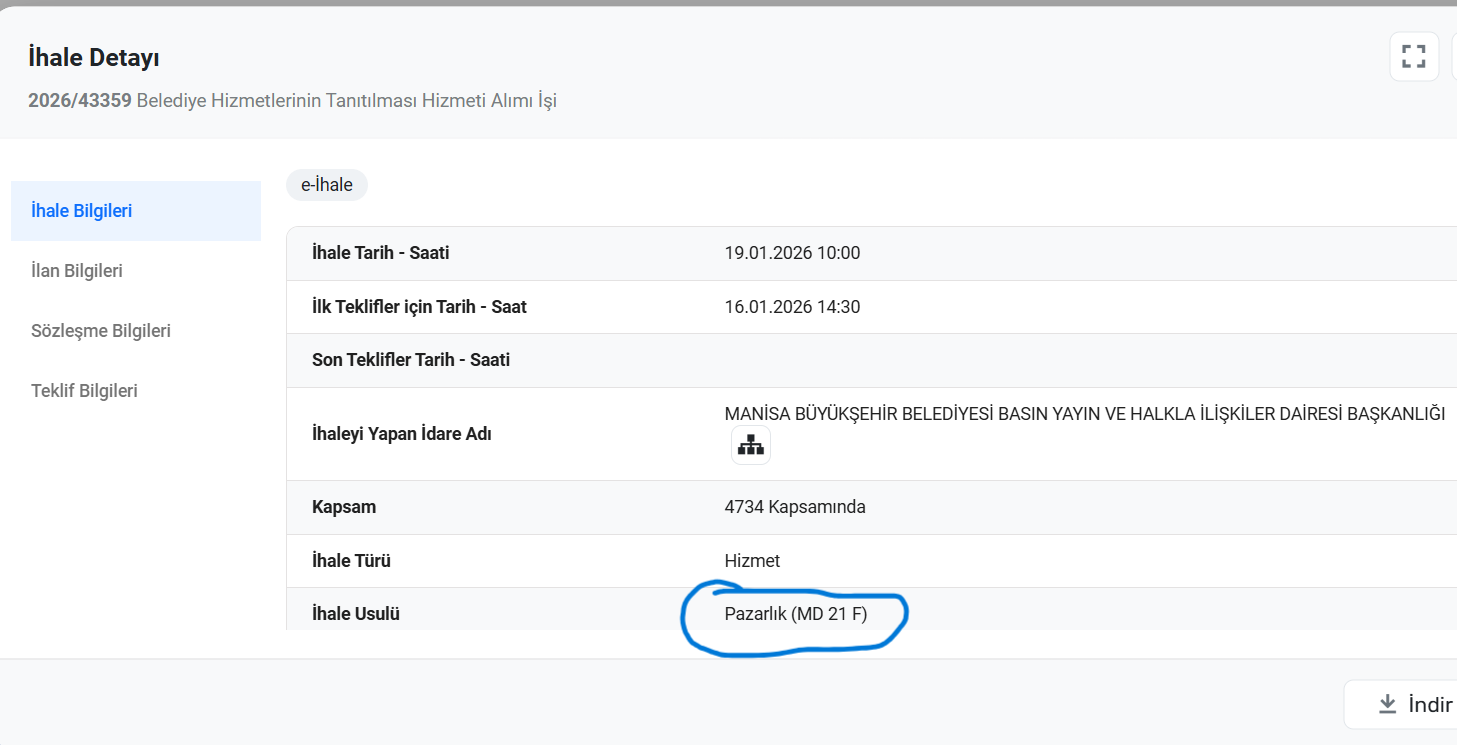The width and height of the screenshot is (1457, 745).
Task: Open the organization hierarchy icon under idare adı
Action: (x=750, y=445)
